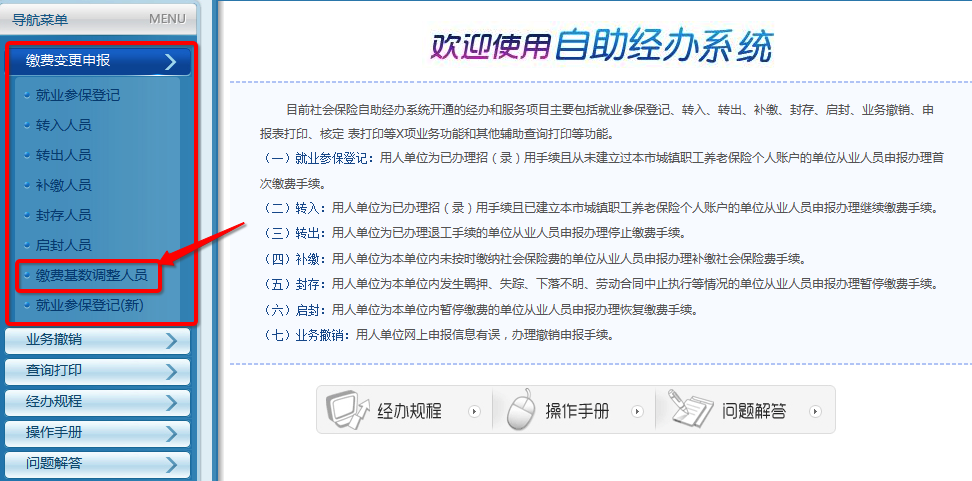Open 缴费变更申报 menu section
Screen dimensions: 972x481
99,61
